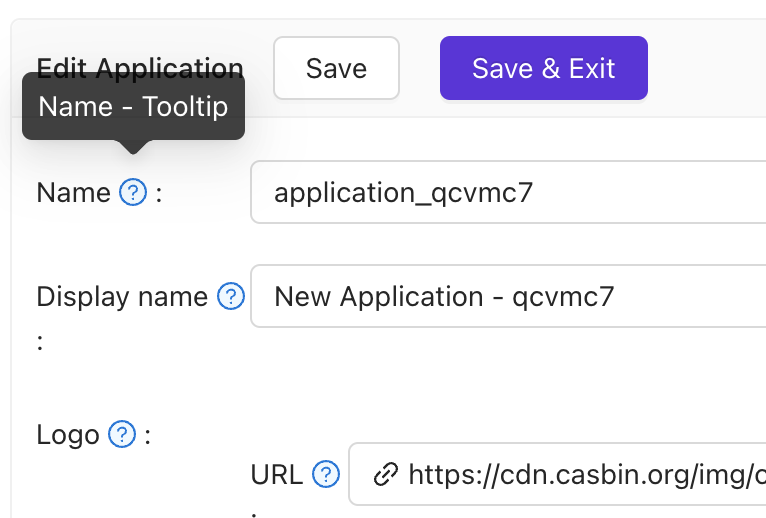Click the Save button
Viewport: 766px width, 518px height.
coord(336,68)
